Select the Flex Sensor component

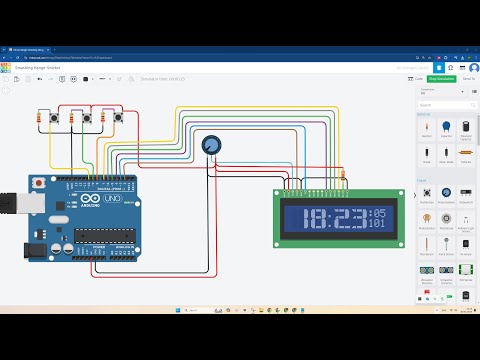pyautogui.click(x=427, y=247)
